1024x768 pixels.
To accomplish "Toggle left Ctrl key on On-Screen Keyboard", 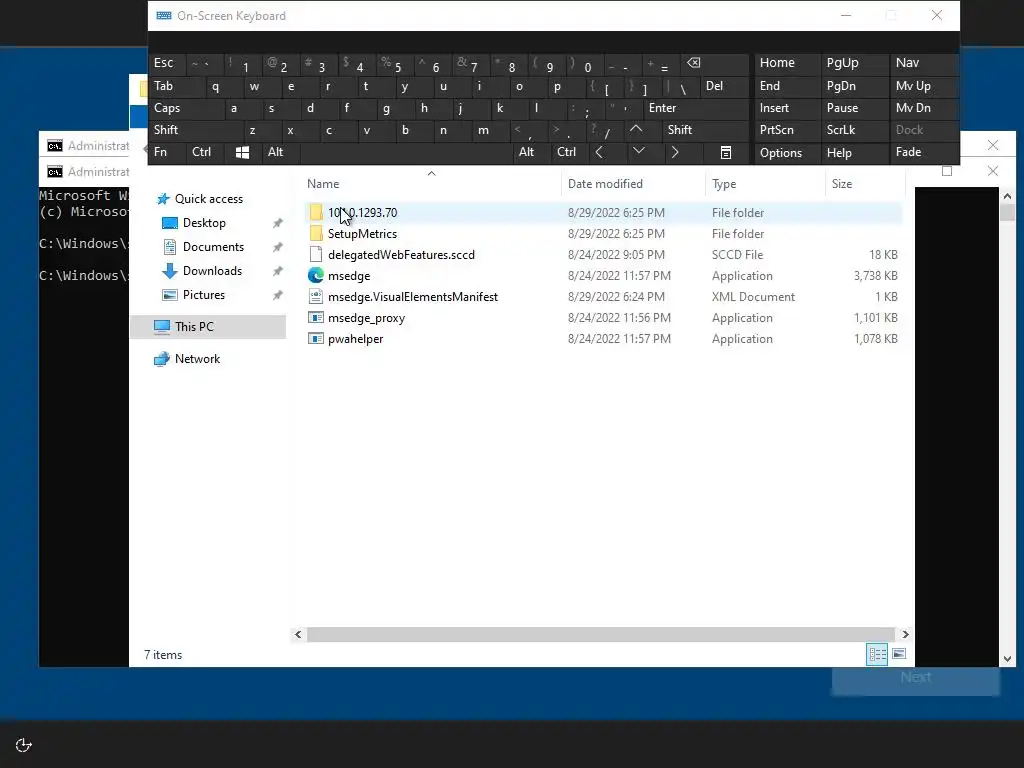I will (x=205, y=152).
